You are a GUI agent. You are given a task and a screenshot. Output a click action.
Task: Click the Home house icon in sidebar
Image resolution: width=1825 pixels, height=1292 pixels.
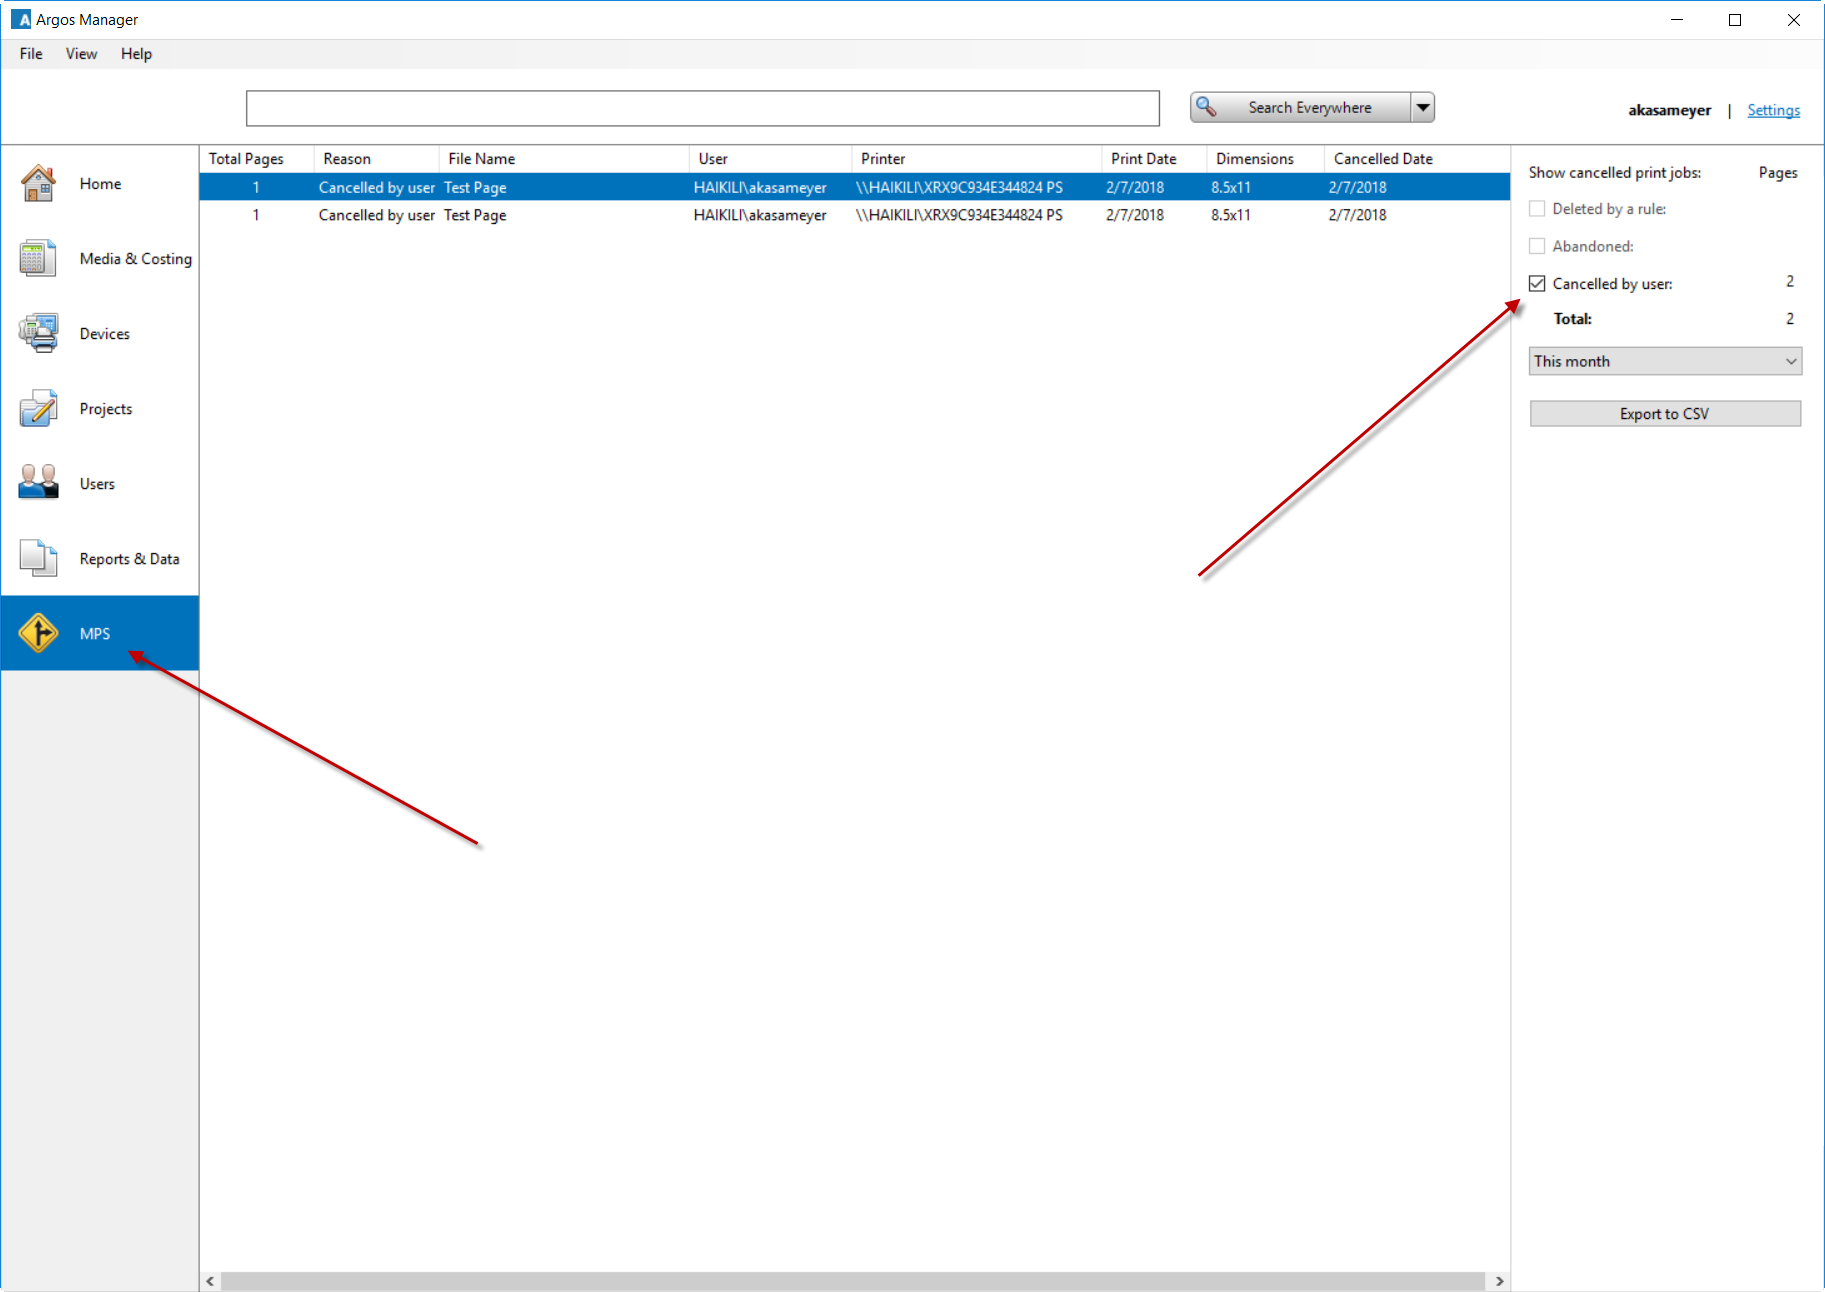click(38, 184)
